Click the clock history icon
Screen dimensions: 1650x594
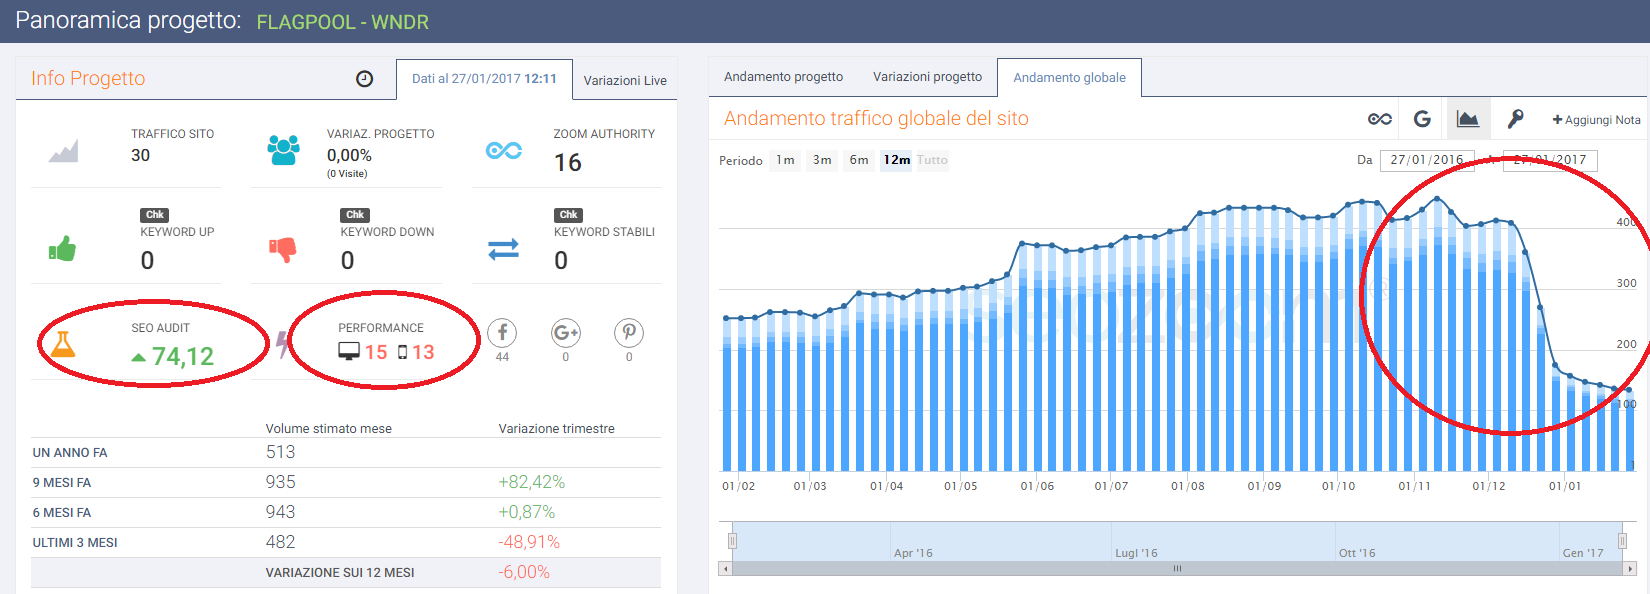point(365,79)
